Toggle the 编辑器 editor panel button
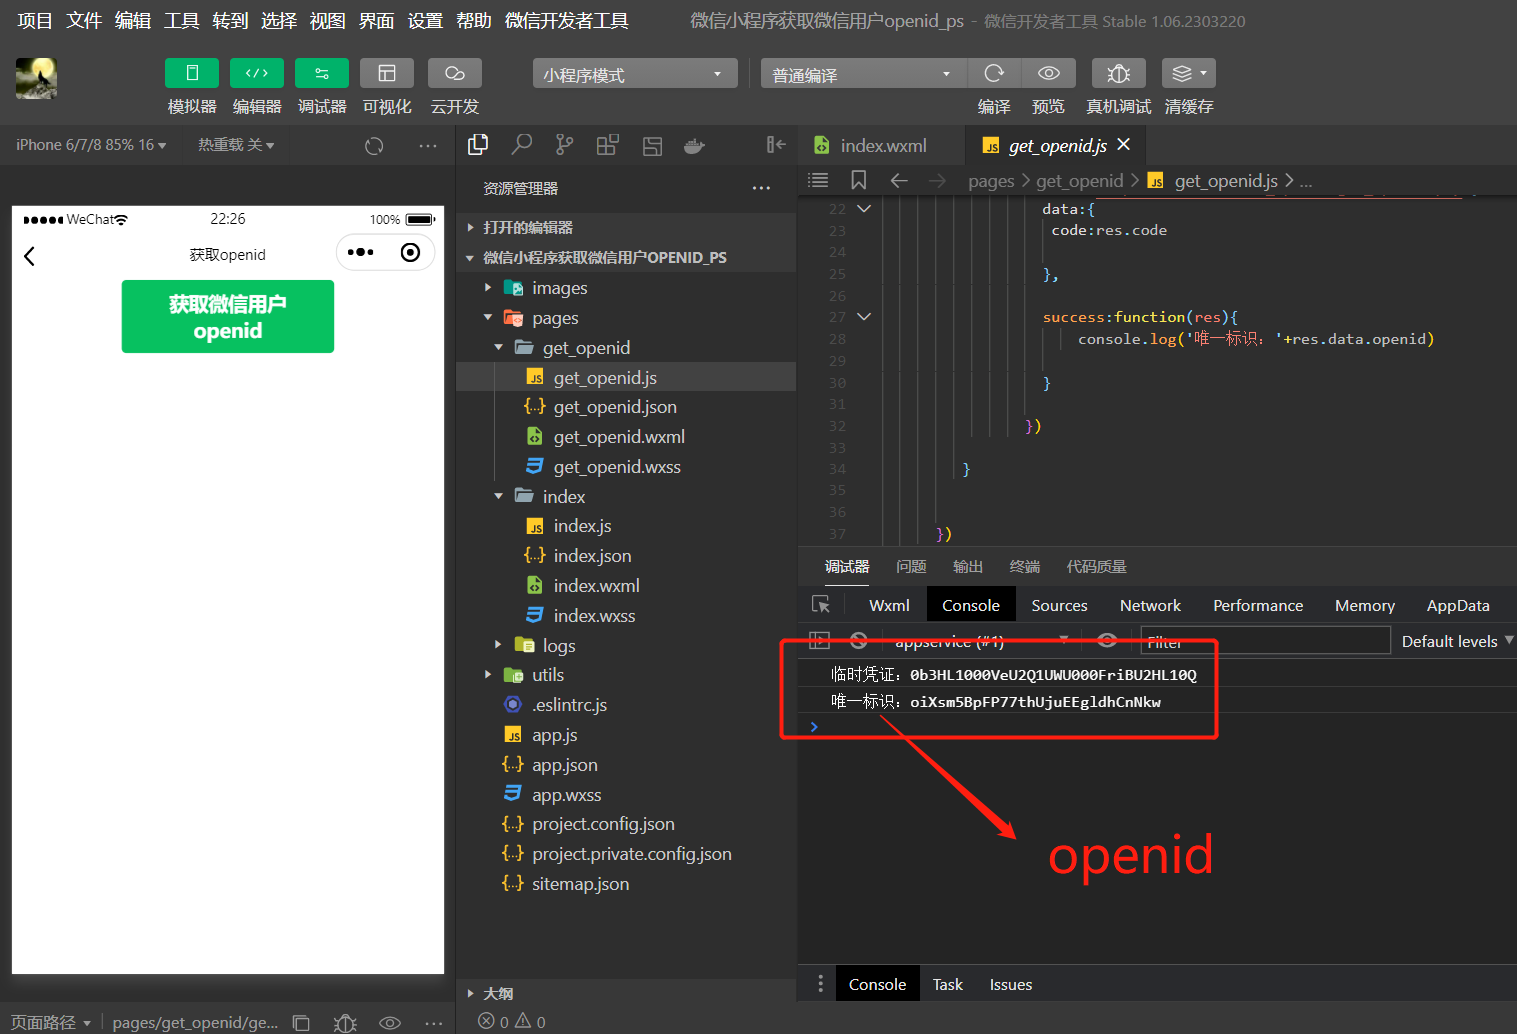Viewport: 1517px width, 1034px height. (257, 73)
